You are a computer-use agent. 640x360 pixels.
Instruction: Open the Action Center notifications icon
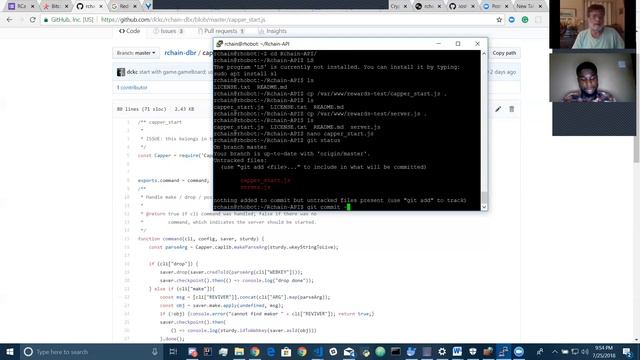pyautogui.click(x=627, y=351)
